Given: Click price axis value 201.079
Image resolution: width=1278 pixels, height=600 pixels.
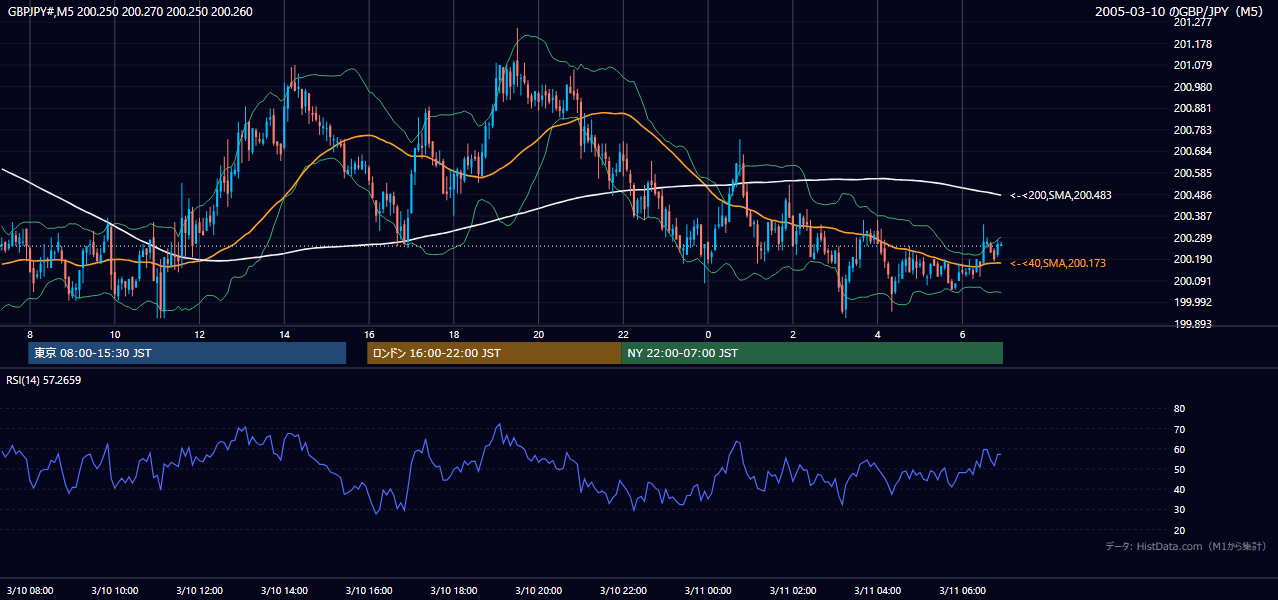Looking at the screenshot, I should [1193, 66].
